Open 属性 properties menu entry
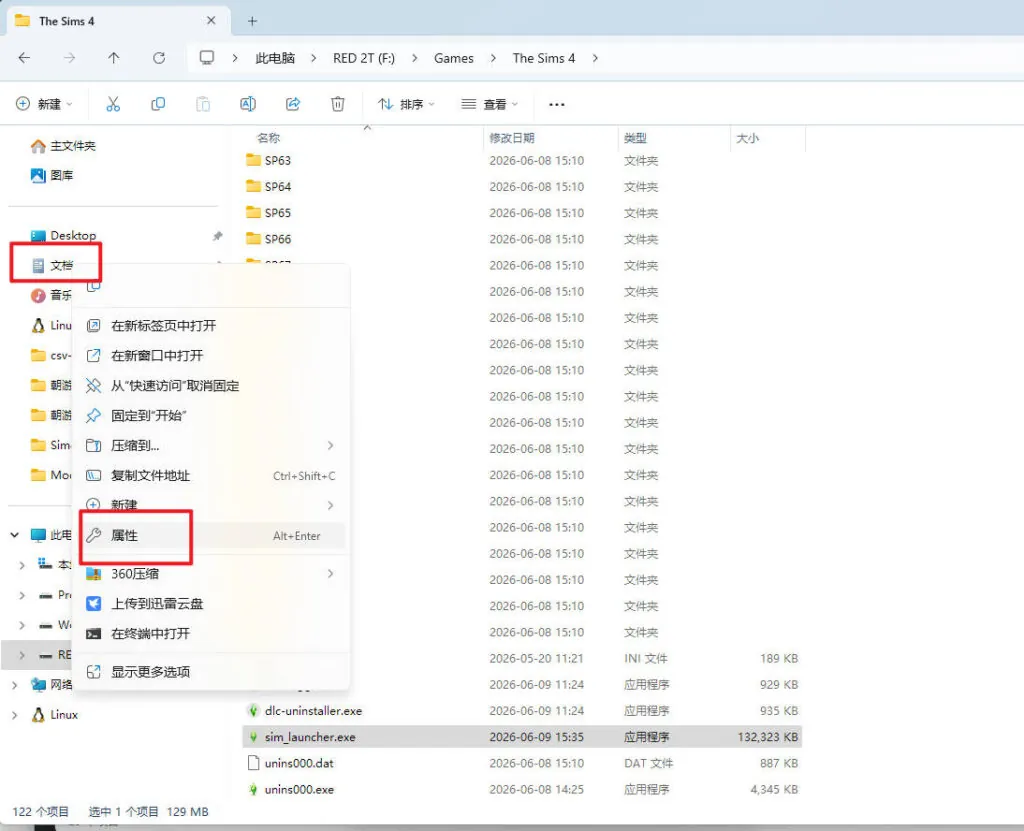This screenshot has width=1024, height=831. pos(211,536)
